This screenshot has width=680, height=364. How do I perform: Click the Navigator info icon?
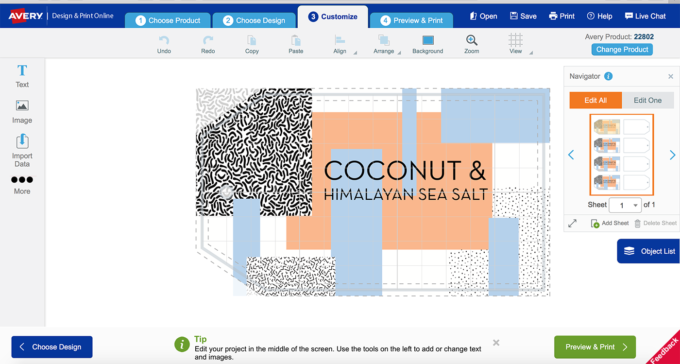pyautogui.click(x=608, y=76)
